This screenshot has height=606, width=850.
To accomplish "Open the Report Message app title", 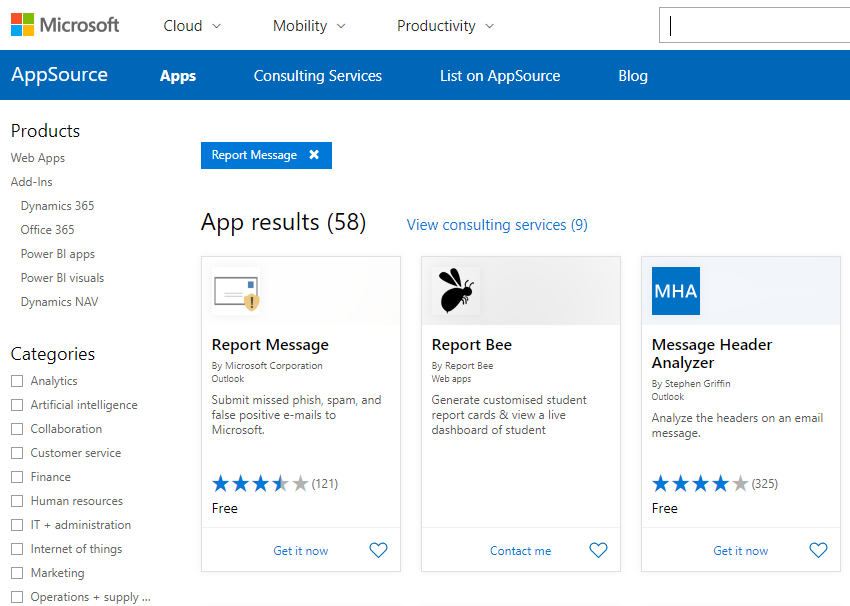I will point(271,345).
